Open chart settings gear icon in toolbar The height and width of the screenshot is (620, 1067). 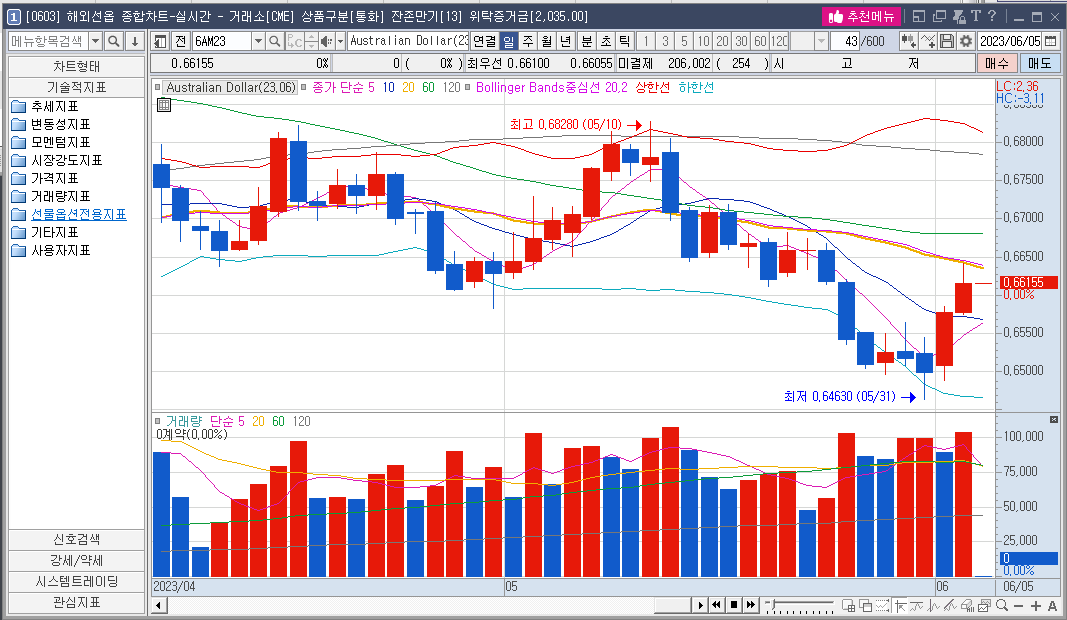[965, 41]
